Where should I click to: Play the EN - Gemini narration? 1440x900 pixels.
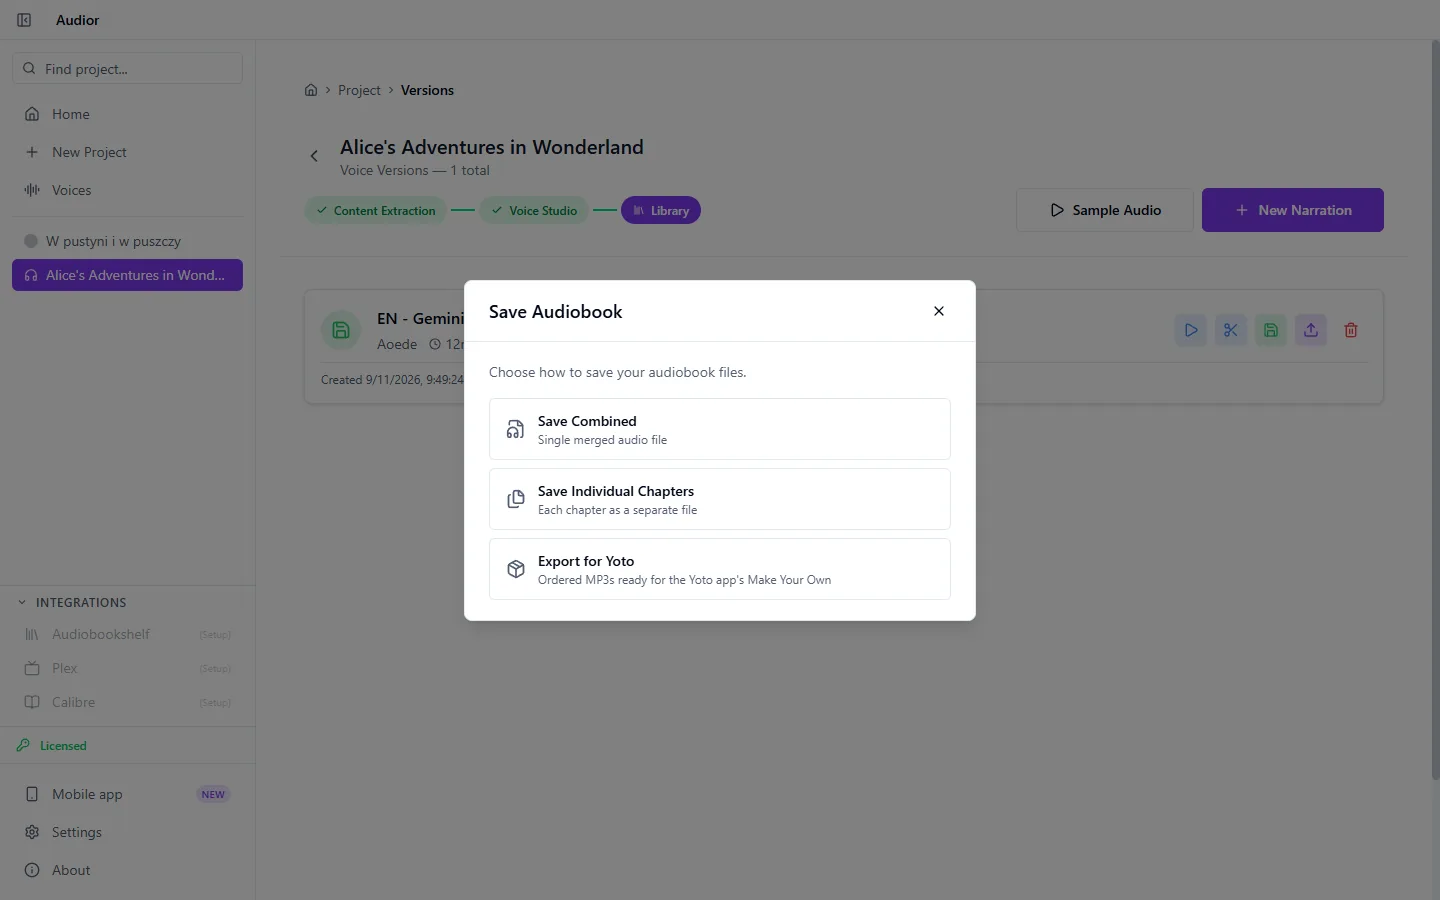tap(1190, 330)
